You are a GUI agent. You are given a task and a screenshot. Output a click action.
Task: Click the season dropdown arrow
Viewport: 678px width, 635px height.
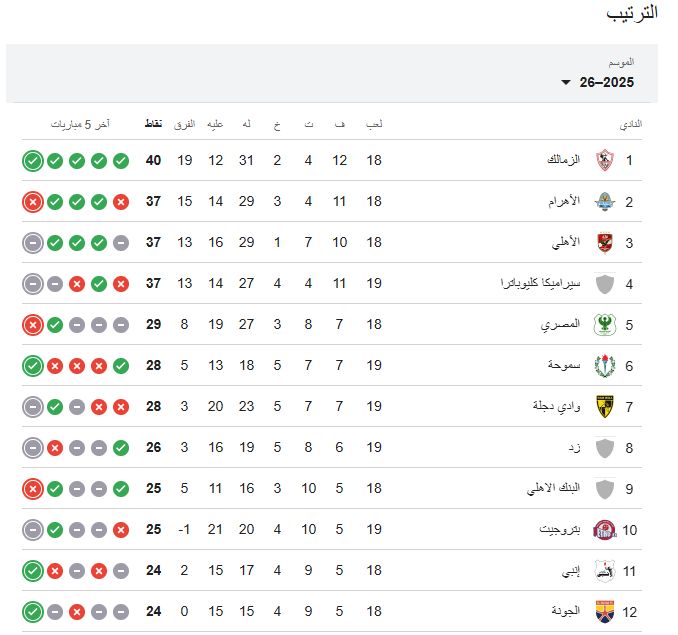click(566, 82)
